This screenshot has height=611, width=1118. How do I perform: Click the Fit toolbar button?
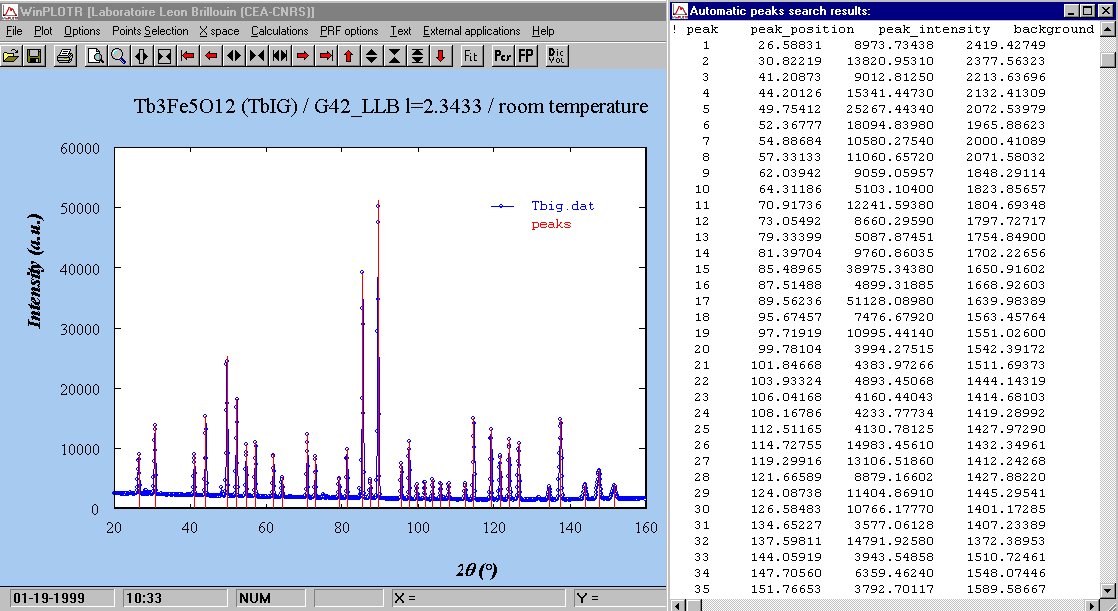(x=470, y=55)
